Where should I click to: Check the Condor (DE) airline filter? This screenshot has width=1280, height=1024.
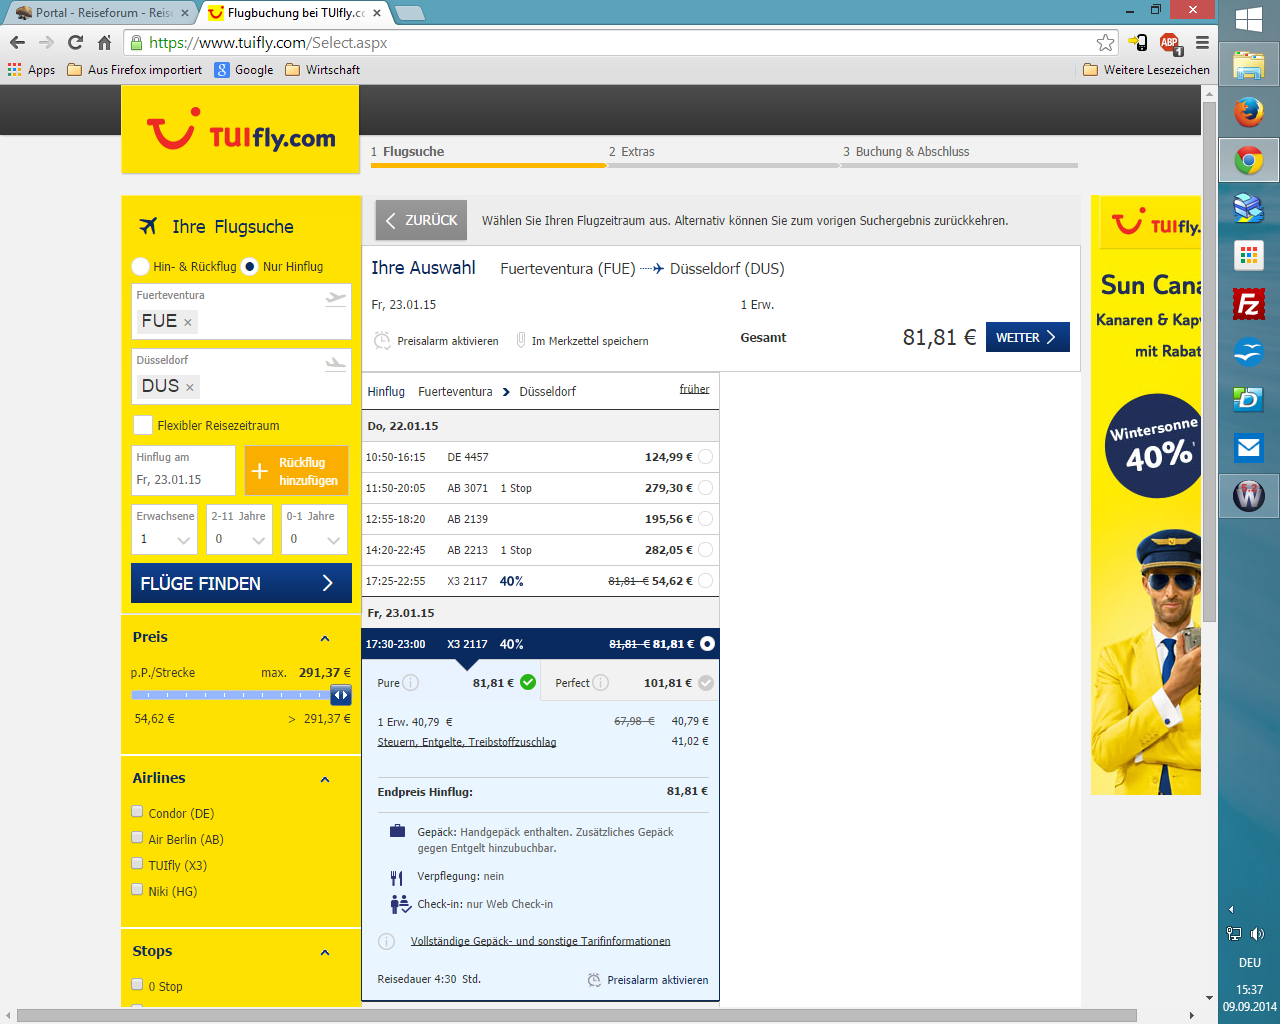(138, 812)
